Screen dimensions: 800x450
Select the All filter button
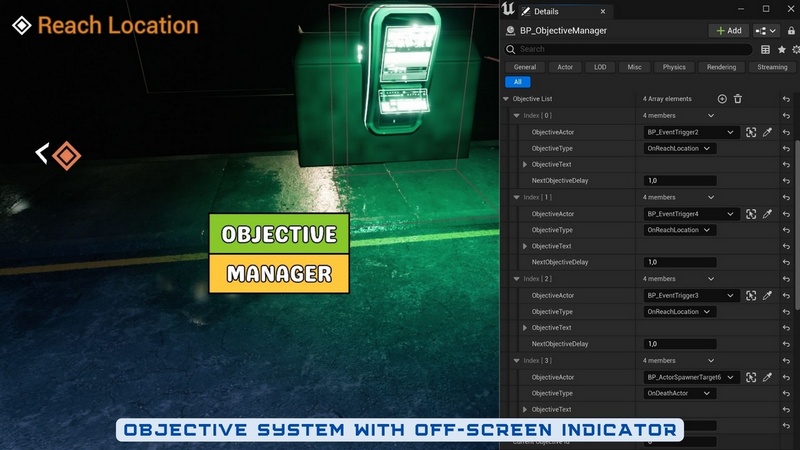(x=518, y=82)
